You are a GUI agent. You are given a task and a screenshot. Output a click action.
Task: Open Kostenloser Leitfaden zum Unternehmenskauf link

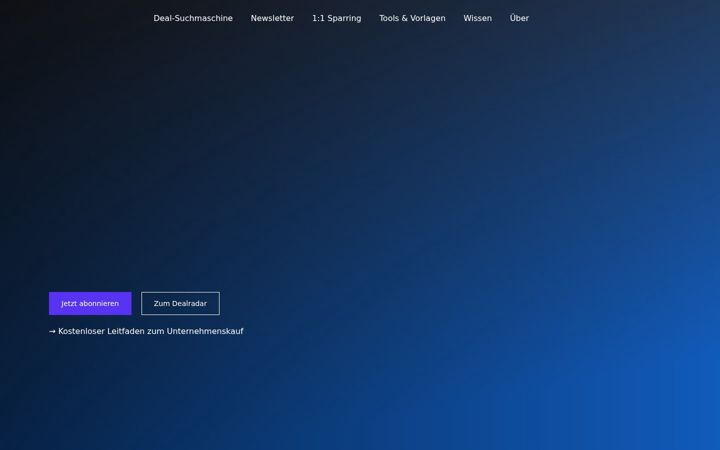coord(146,331)
